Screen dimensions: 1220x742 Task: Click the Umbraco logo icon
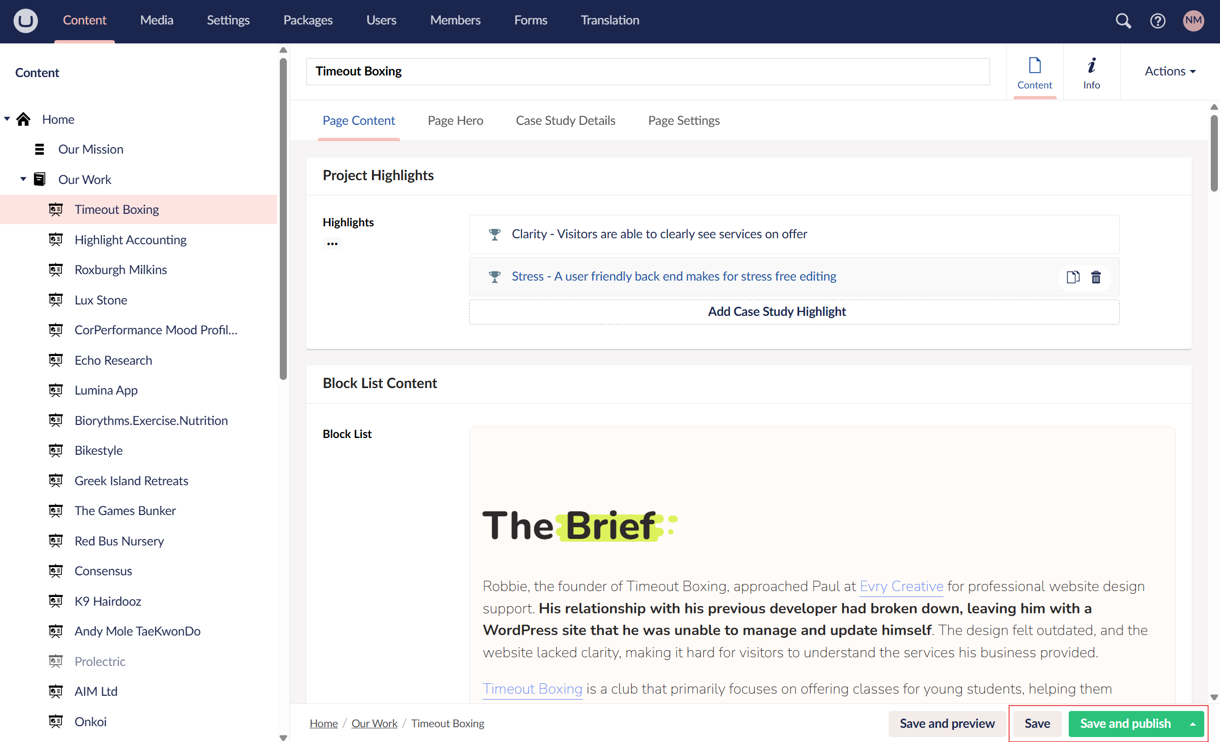pyautogui.click(x=25, y=20)
